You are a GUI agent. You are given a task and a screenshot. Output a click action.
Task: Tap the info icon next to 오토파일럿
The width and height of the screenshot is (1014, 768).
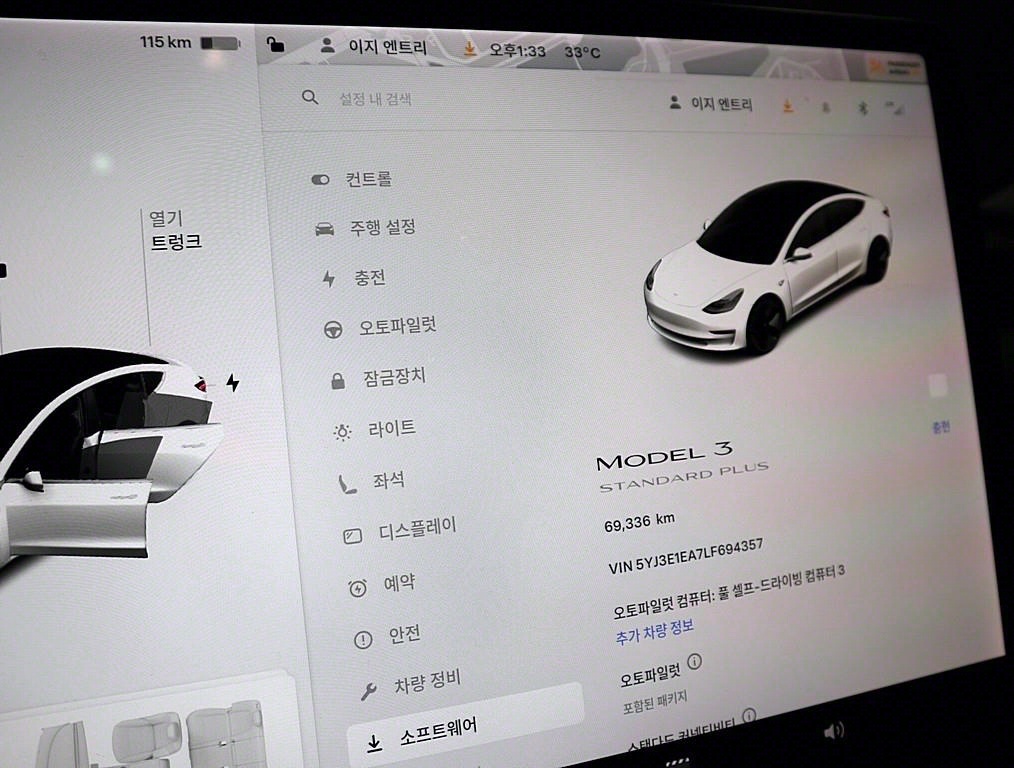point(695,662)
